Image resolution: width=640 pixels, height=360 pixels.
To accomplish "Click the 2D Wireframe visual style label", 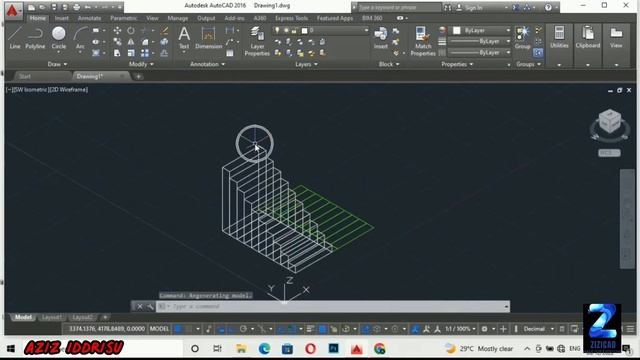I will coord(68,89).
